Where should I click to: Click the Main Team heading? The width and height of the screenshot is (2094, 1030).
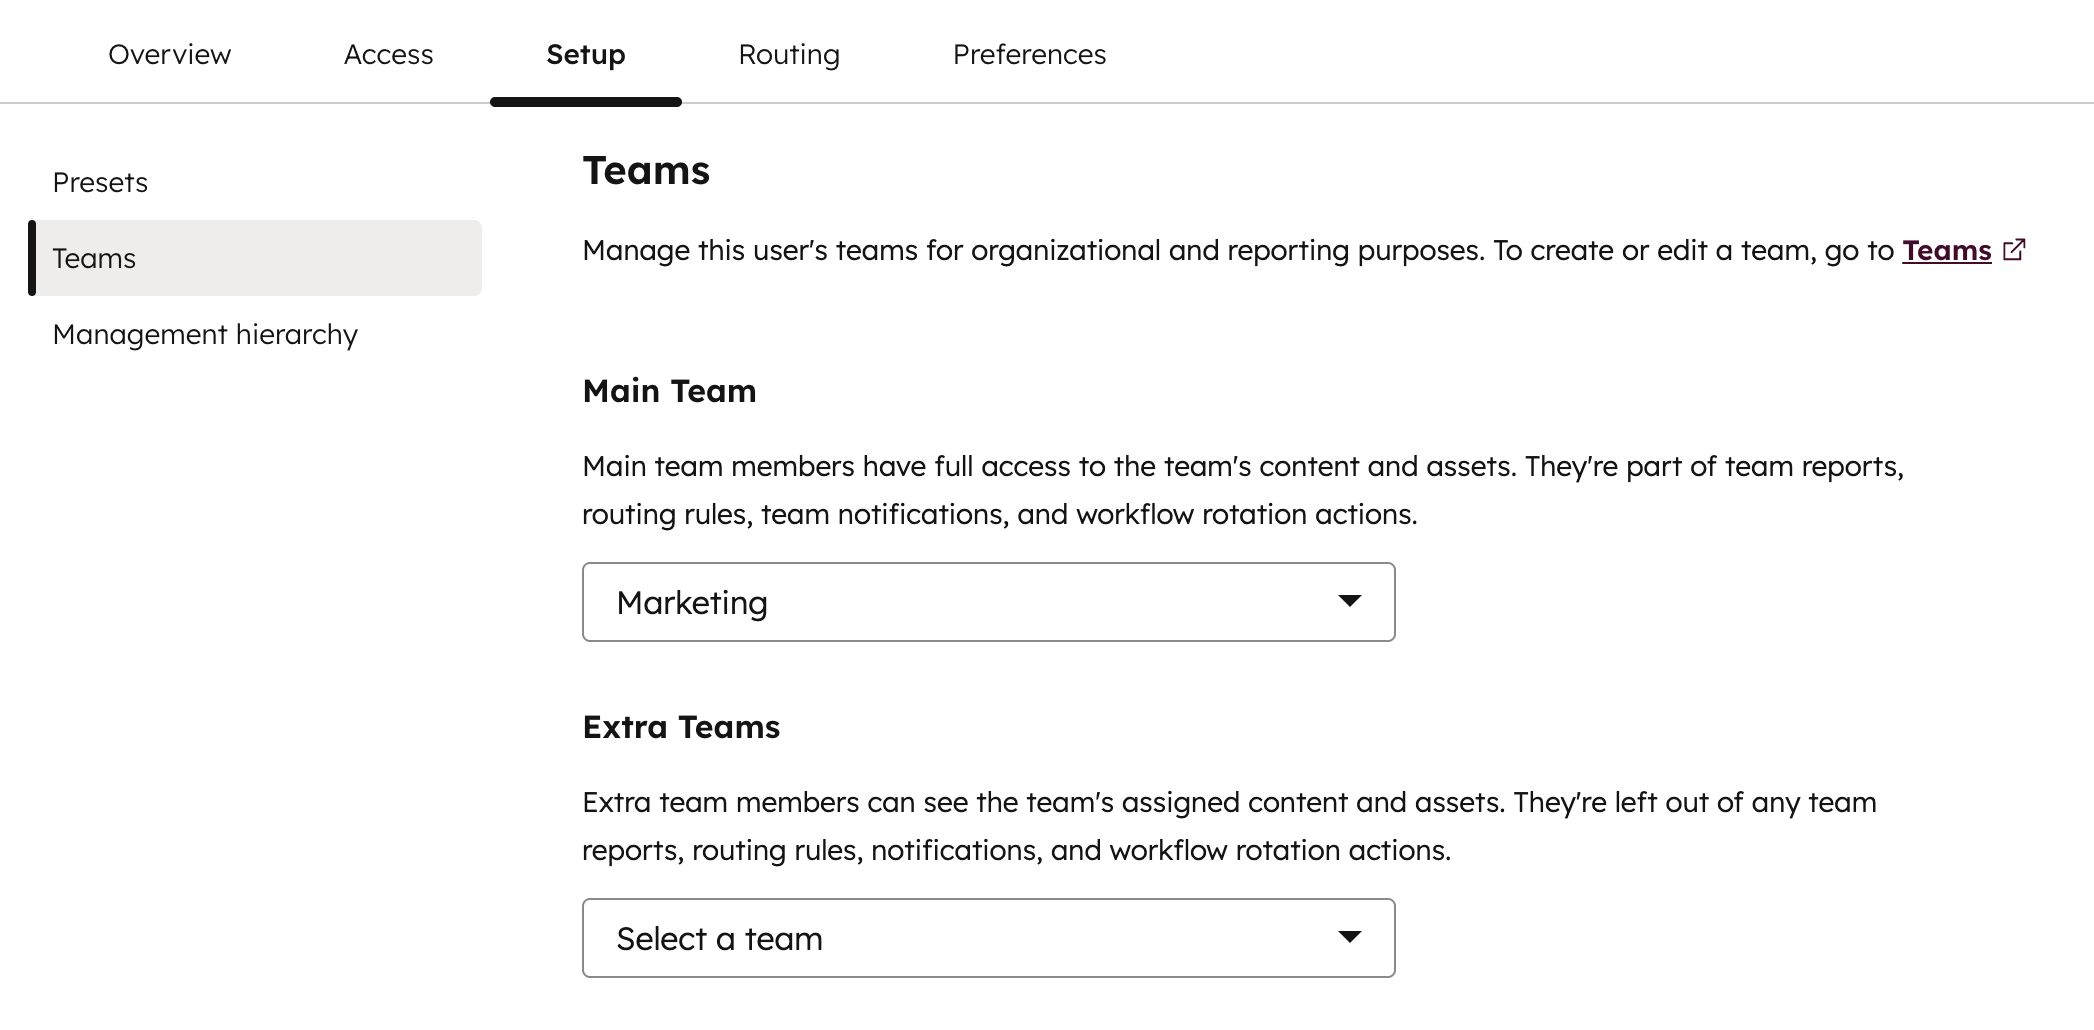click(x=669, y=391)
